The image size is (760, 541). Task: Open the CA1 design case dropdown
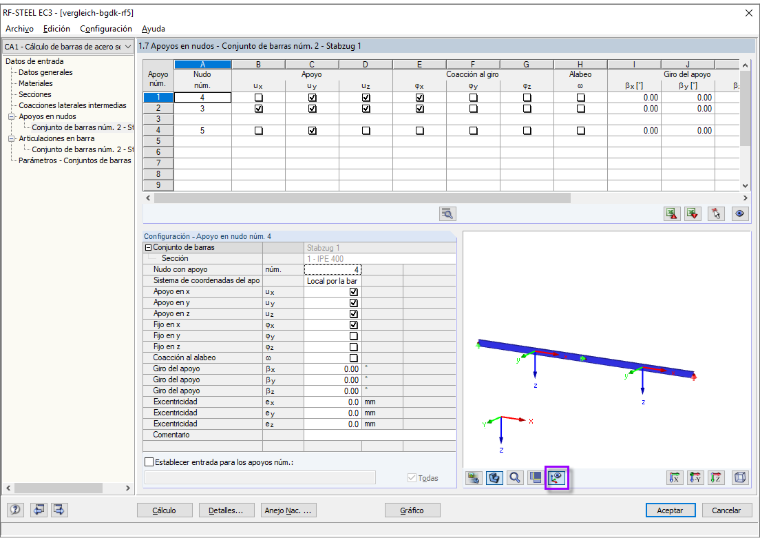(127, 47)
